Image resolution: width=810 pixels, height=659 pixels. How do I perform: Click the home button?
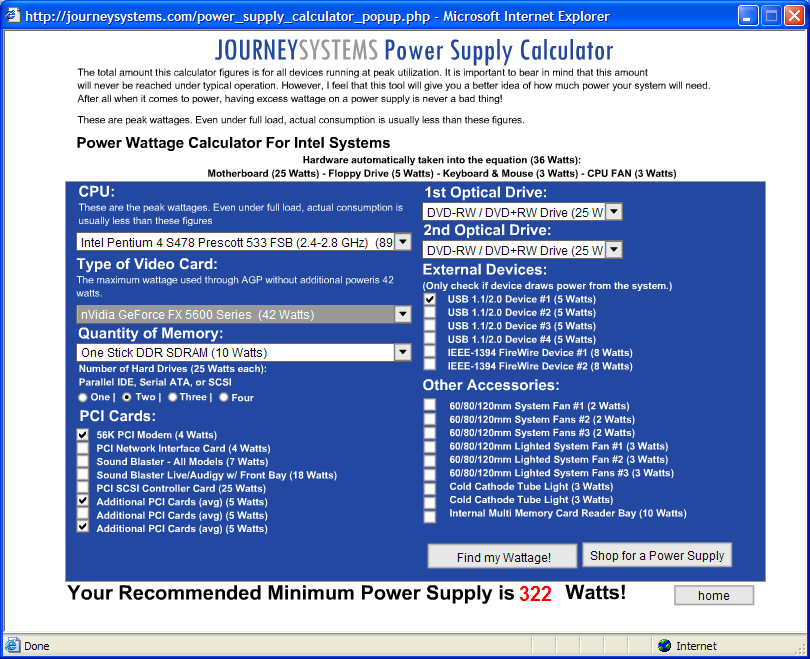(713, 595)
